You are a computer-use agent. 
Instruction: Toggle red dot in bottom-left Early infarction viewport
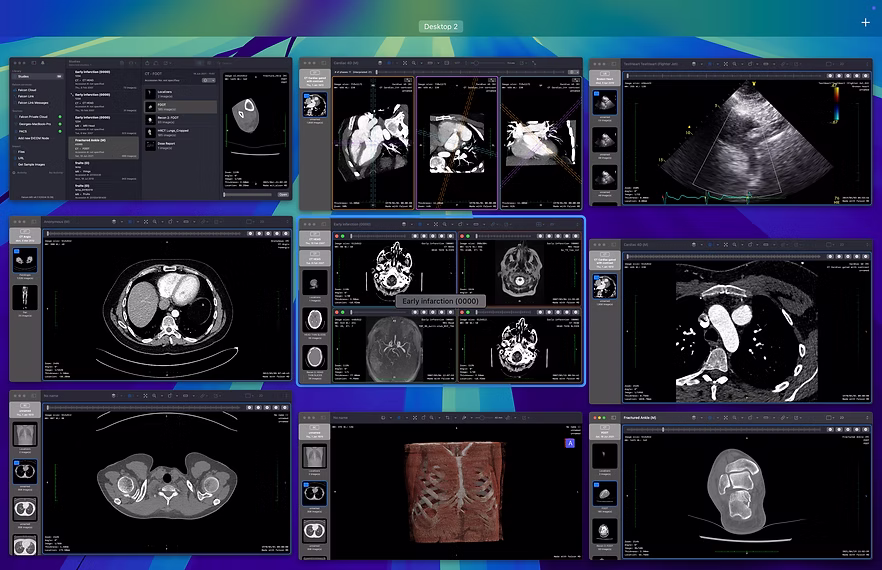point(336,311)
